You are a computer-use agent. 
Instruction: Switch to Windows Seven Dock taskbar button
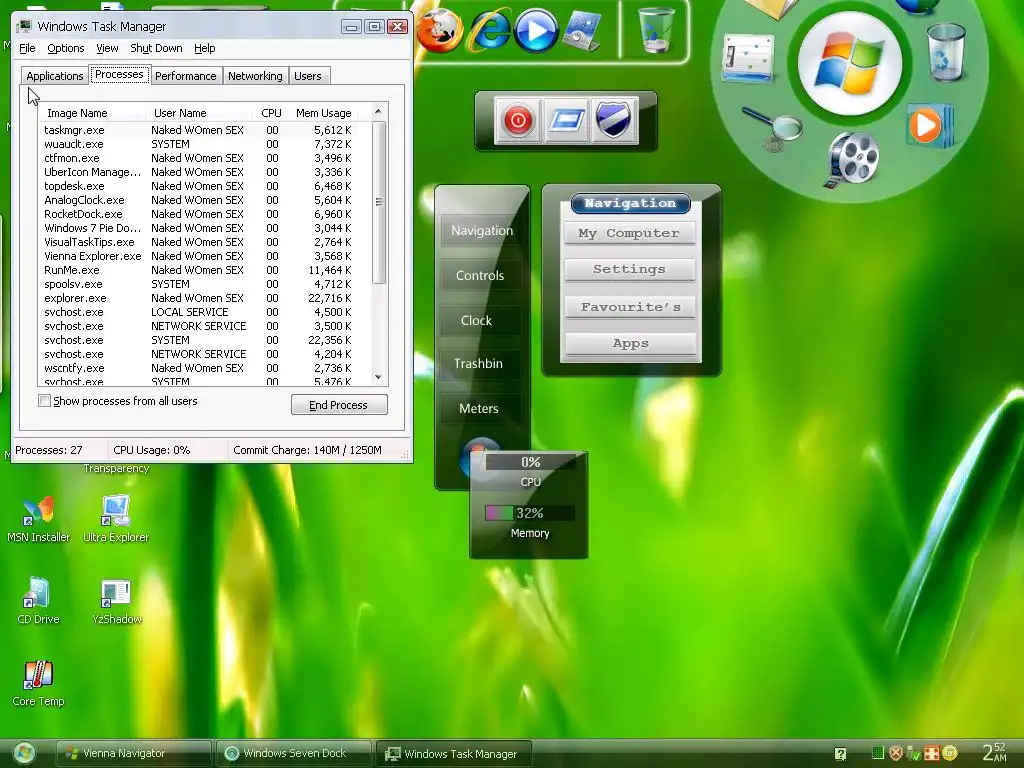click(x=293, y=754)
